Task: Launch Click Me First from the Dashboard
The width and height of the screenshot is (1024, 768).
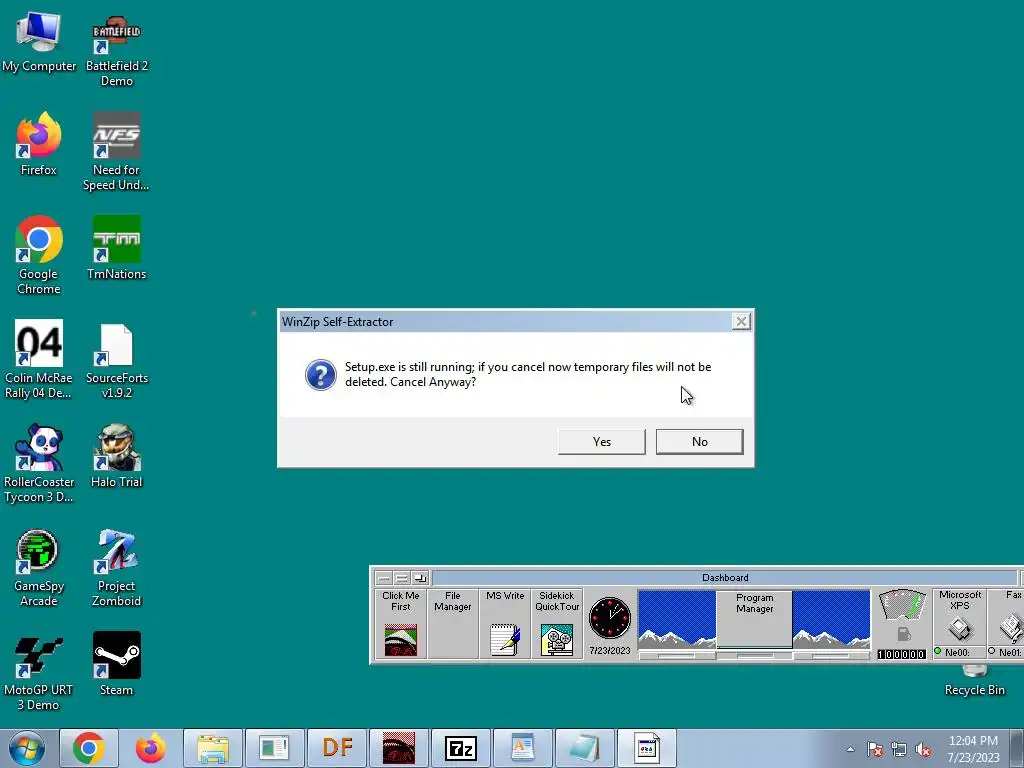Action: [401, 624]
